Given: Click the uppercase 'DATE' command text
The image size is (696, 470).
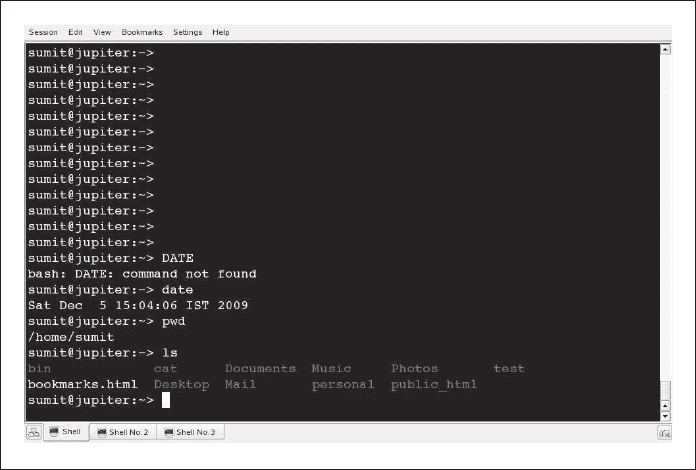Looking at the screenshot, I should click(x=178, y=258).
